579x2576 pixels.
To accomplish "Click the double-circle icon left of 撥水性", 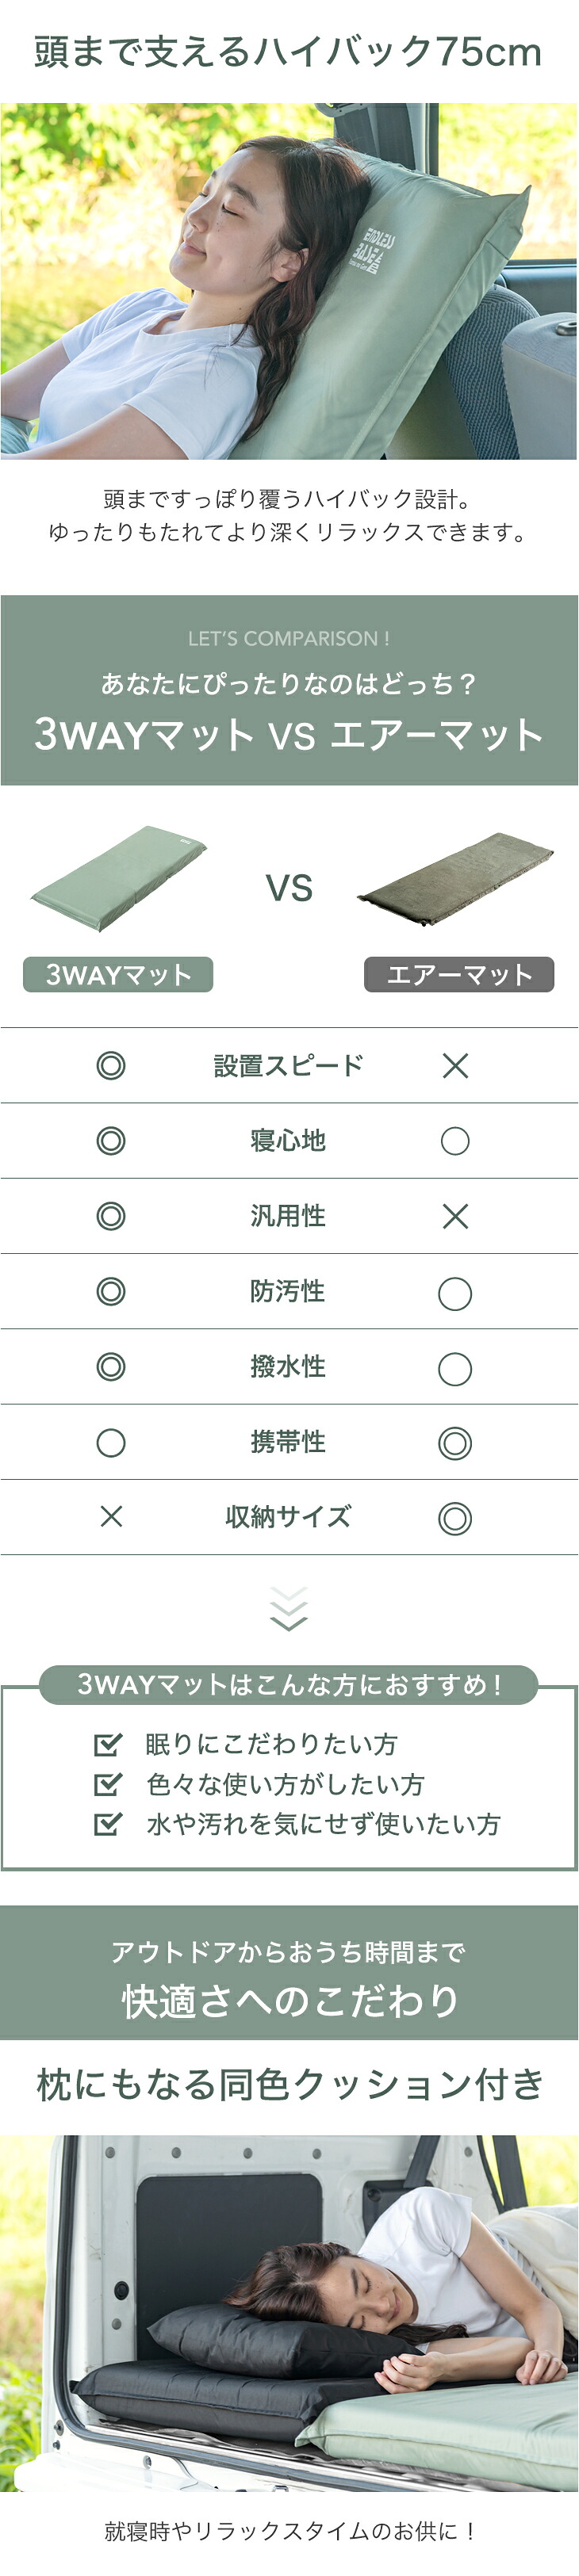I will pyautogui.click(x=111, y=1367).
